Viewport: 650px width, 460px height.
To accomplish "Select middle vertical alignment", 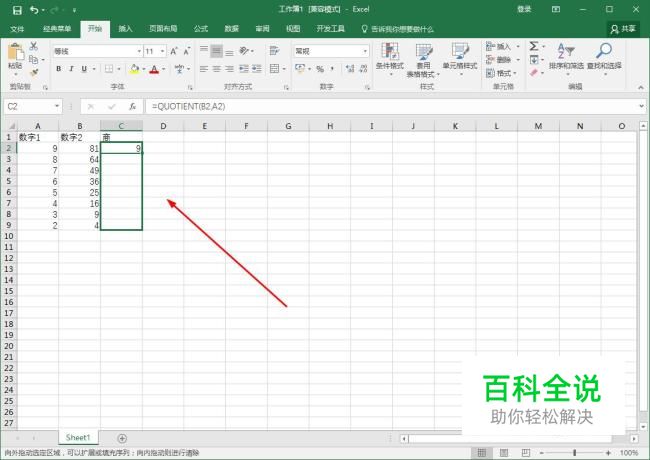I will (216, 51).
